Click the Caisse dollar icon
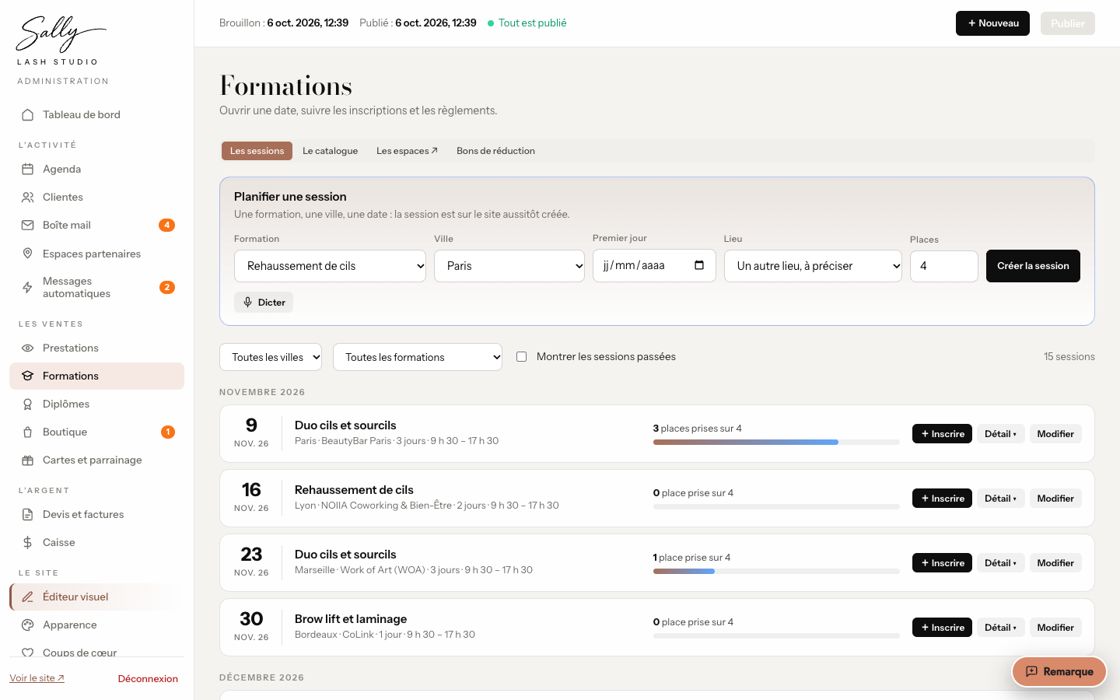 pos(27,542)
